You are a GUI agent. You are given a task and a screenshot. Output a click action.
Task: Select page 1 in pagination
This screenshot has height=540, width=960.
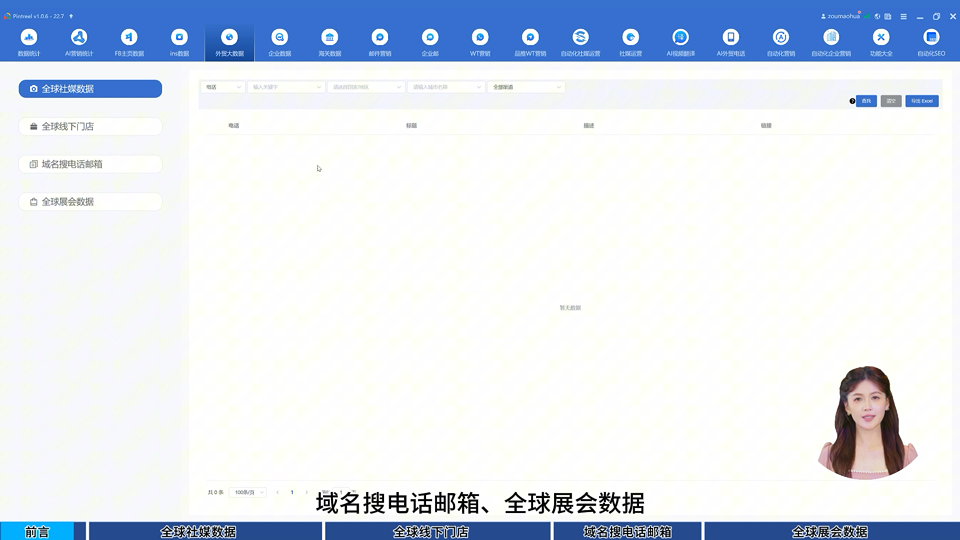click(x=292, y=492)
